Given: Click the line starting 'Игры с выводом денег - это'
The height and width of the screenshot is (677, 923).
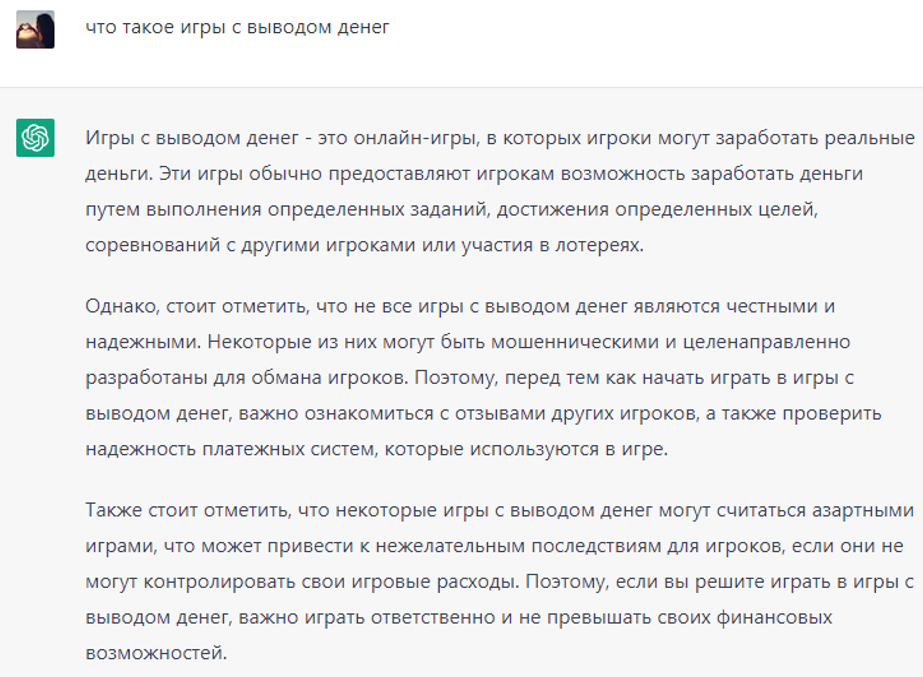Looking at the screenshot, I should 500,138.
